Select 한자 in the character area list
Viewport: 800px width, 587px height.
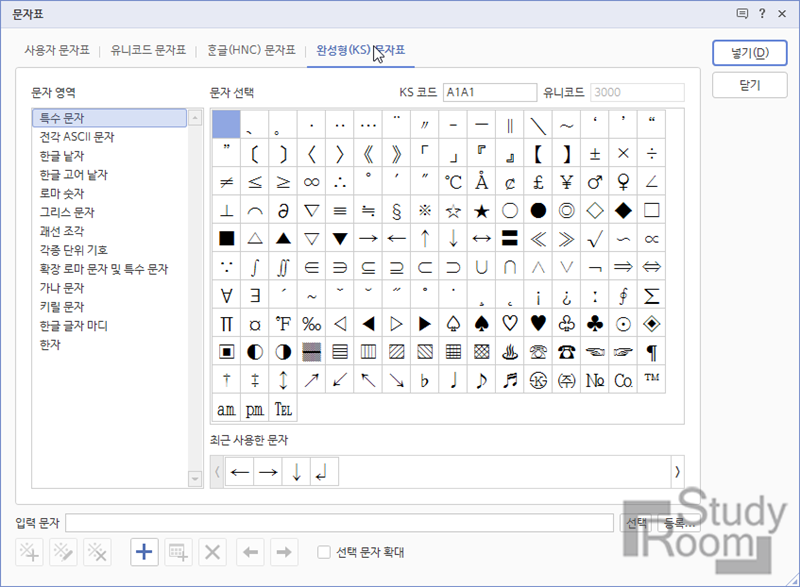pyautogui.click(x=110, y=344)
